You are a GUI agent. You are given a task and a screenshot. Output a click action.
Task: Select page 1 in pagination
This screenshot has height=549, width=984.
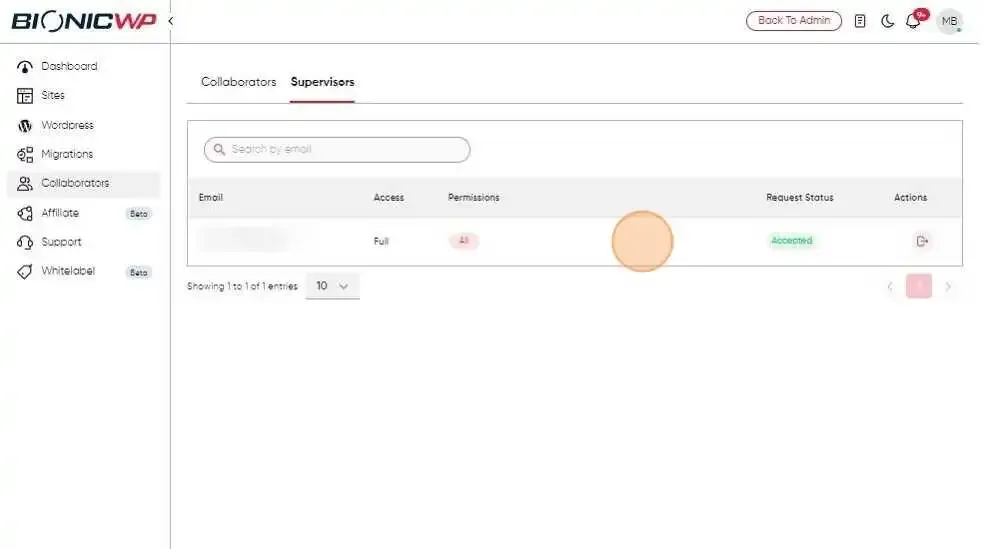click(919, 286)
